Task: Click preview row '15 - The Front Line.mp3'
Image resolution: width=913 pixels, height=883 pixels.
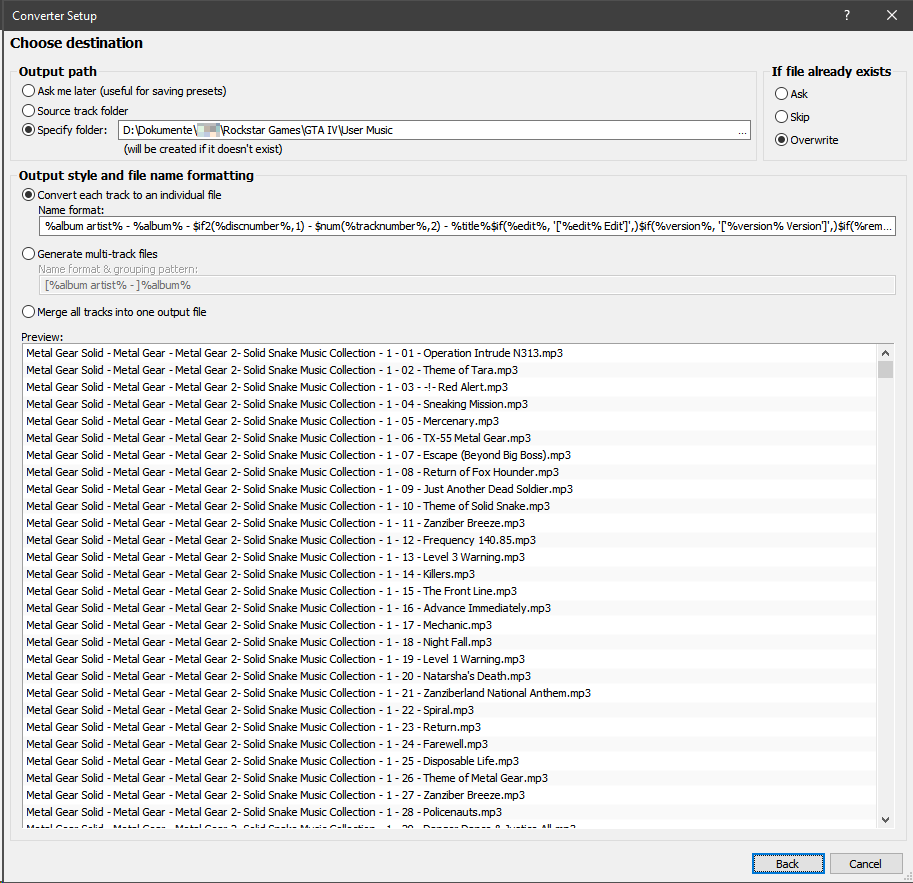Action: click(450, 591)
